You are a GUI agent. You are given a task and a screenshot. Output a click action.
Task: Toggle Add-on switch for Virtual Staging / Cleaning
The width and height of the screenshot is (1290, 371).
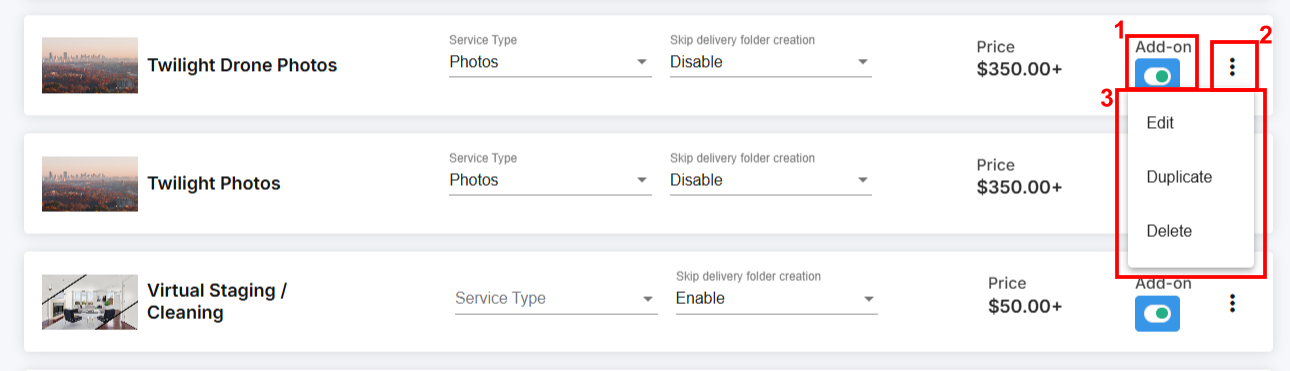pos(1157,313)
